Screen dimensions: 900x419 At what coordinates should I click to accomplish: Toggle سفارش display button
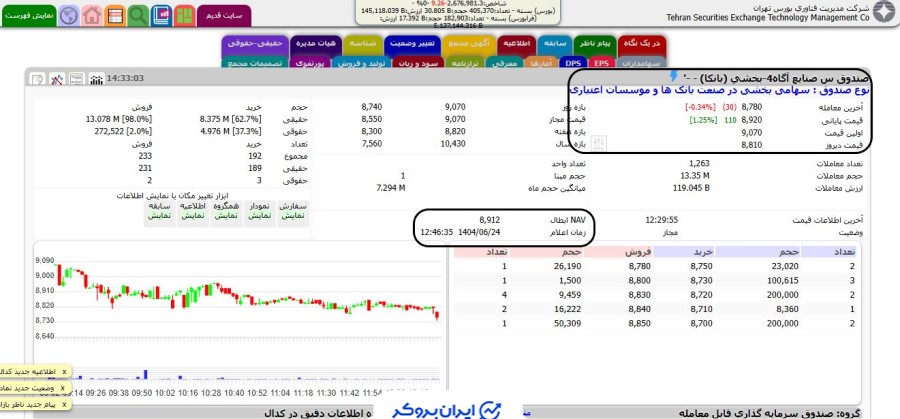(x=293, y=212)
